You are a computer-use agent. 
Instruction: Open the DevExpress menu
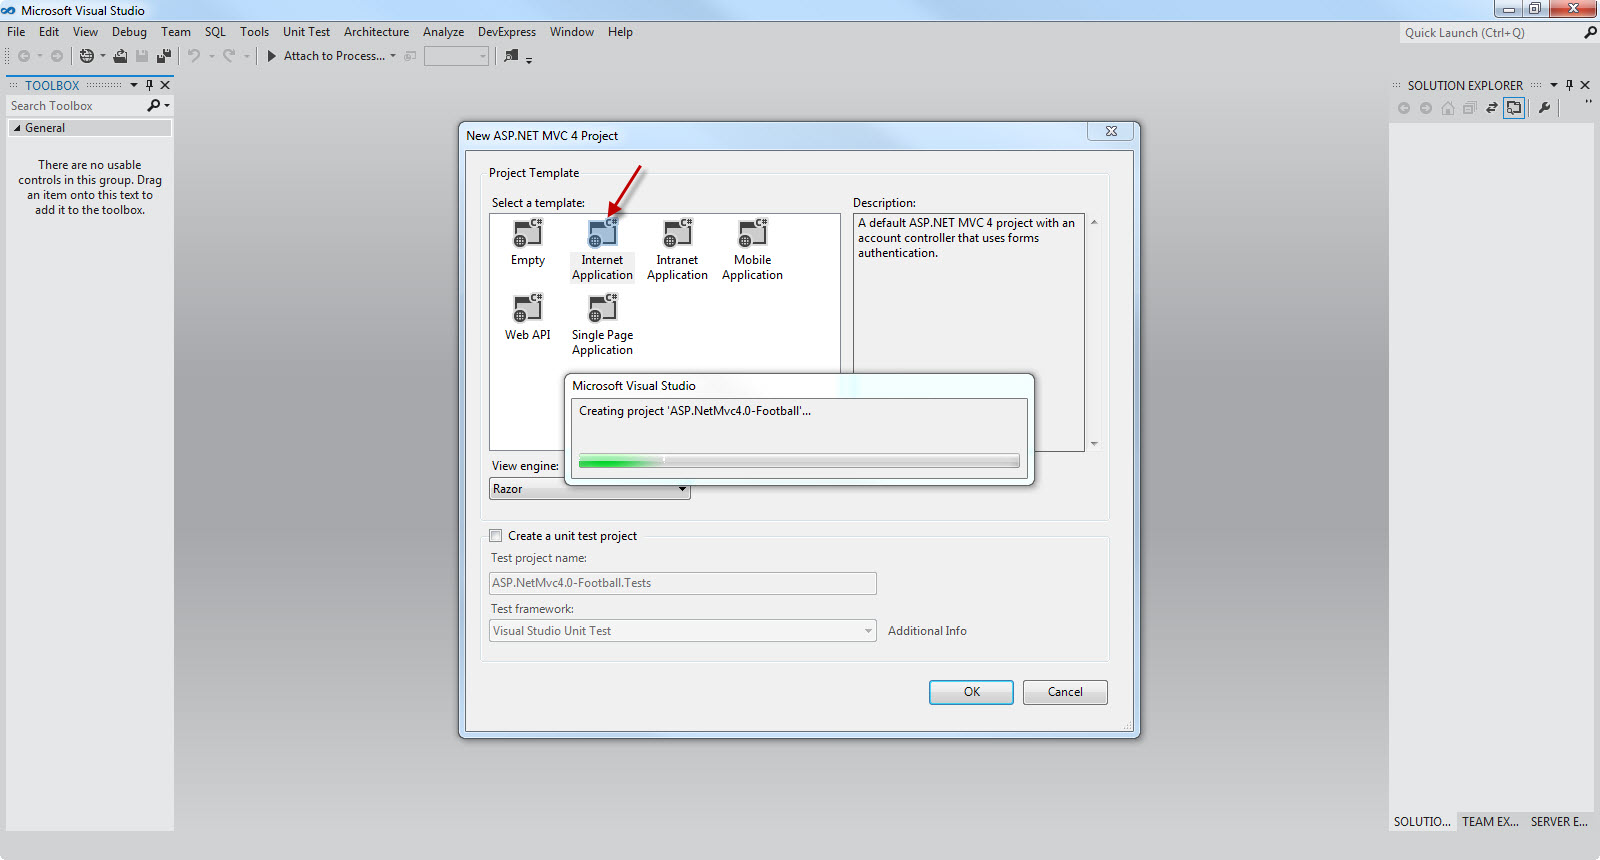pos(507,32)
